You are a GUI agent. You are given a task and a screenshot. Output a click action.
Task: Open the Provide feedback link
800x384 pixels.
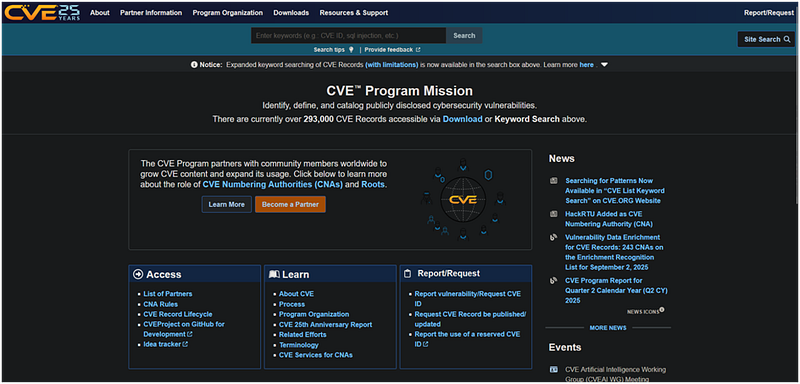click(x=392, y=50)
